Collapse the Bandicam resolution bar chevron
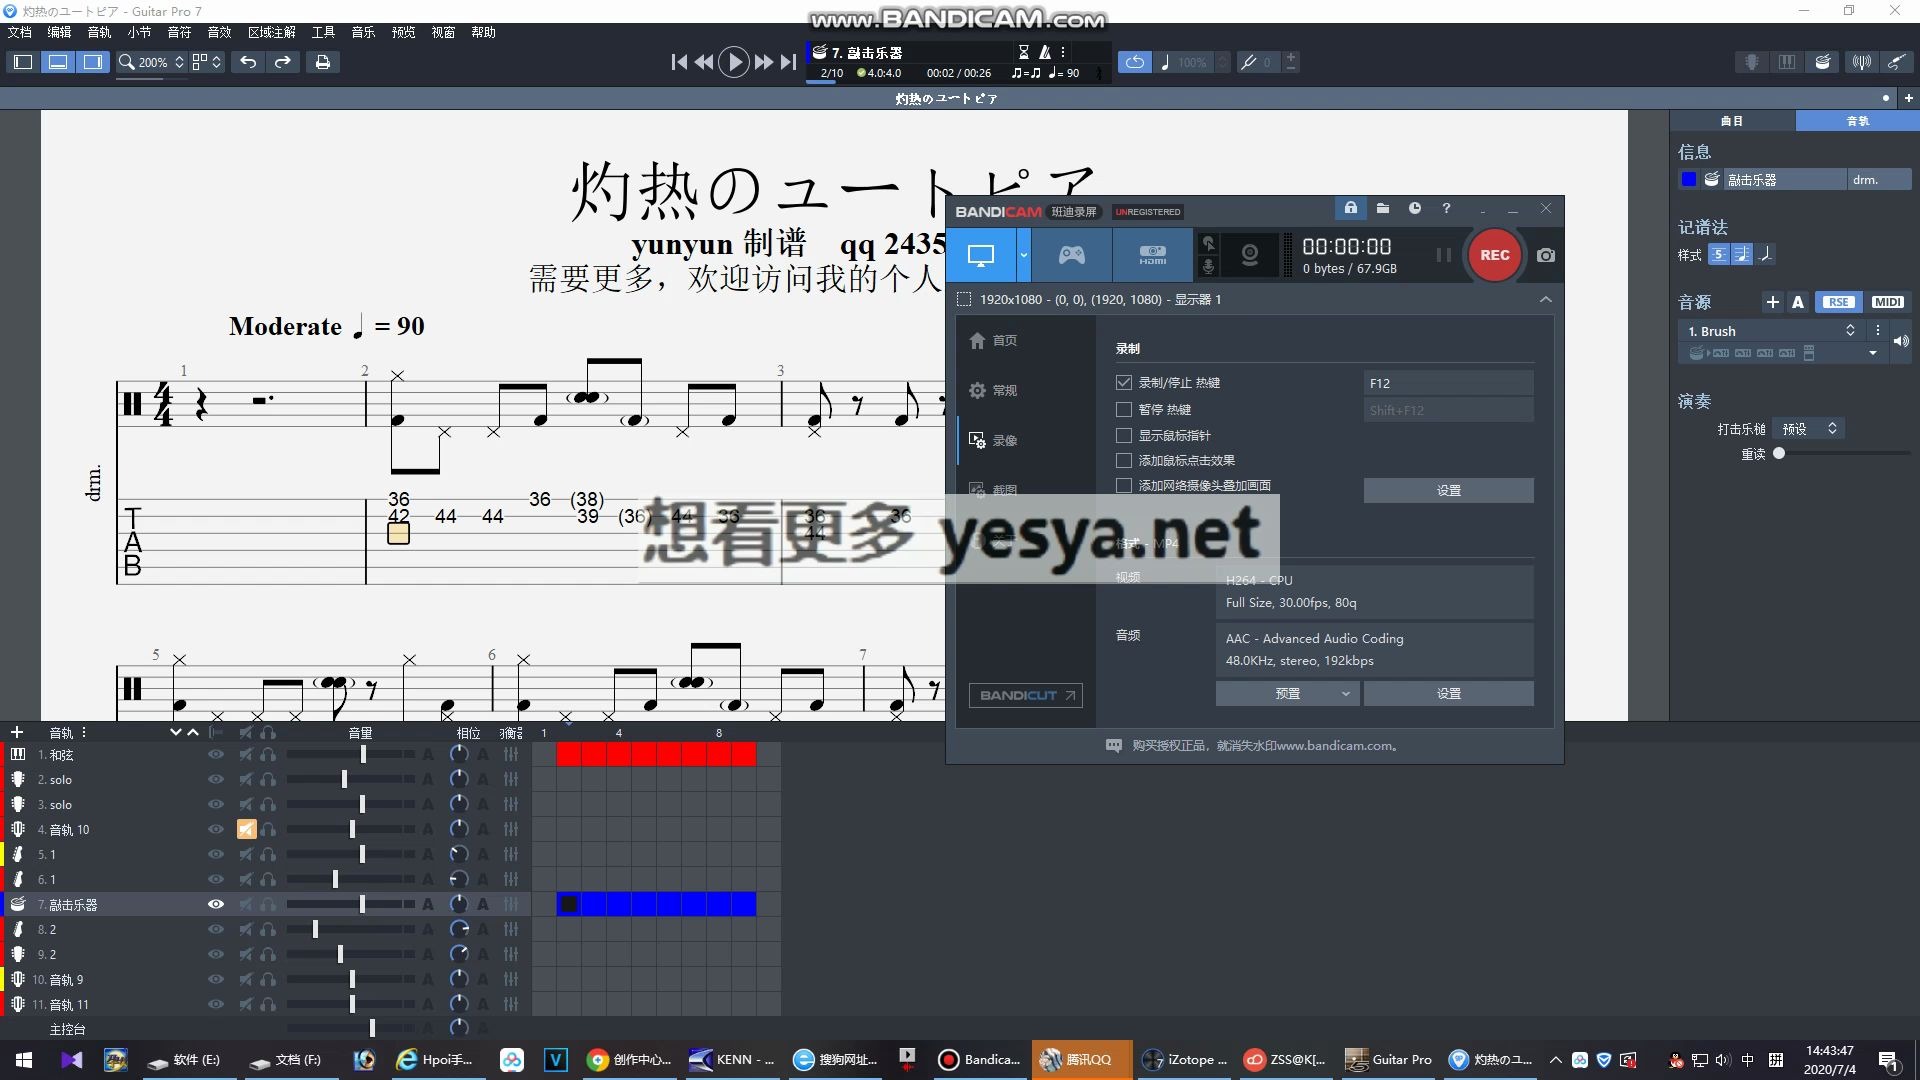 (1545, 299)
